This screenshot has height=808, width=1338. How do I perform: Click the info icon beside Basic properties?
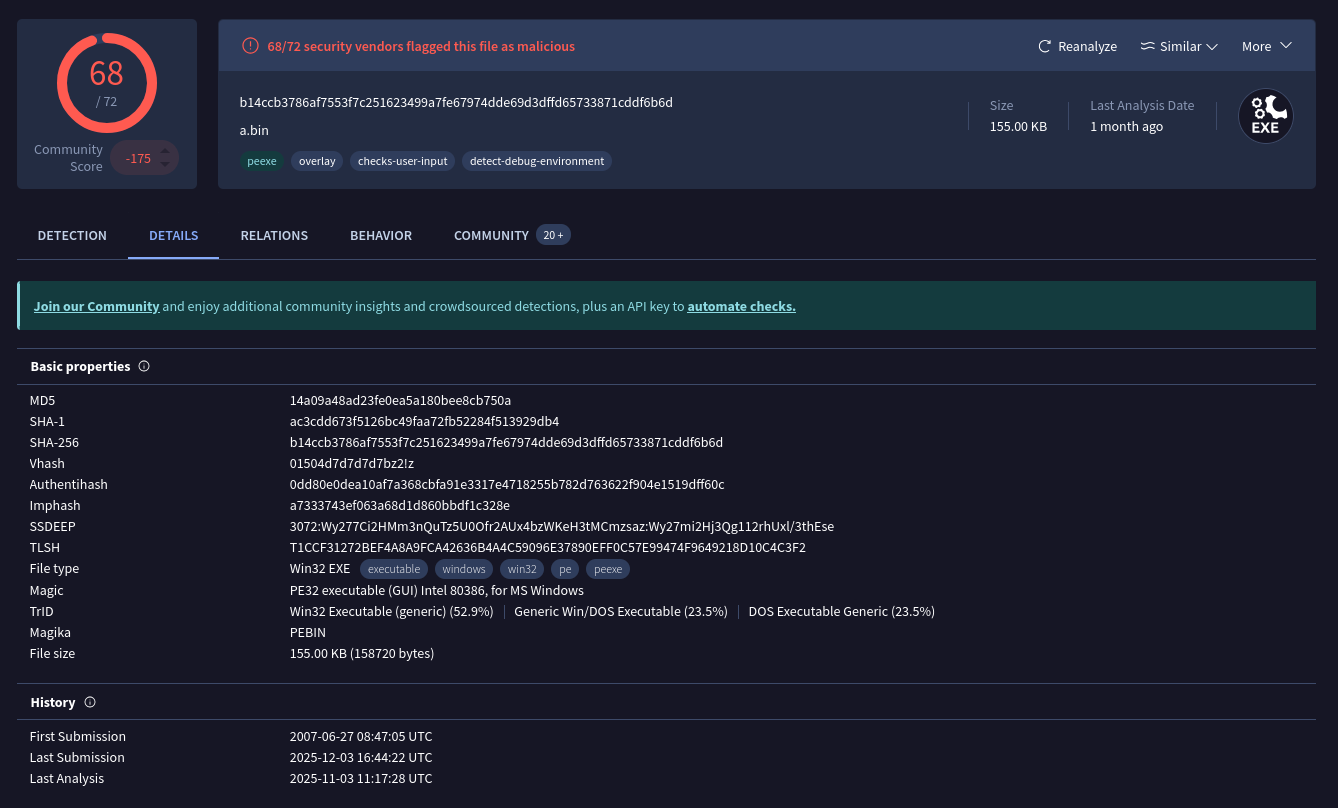pyautogui.click(x=144, y=366)
